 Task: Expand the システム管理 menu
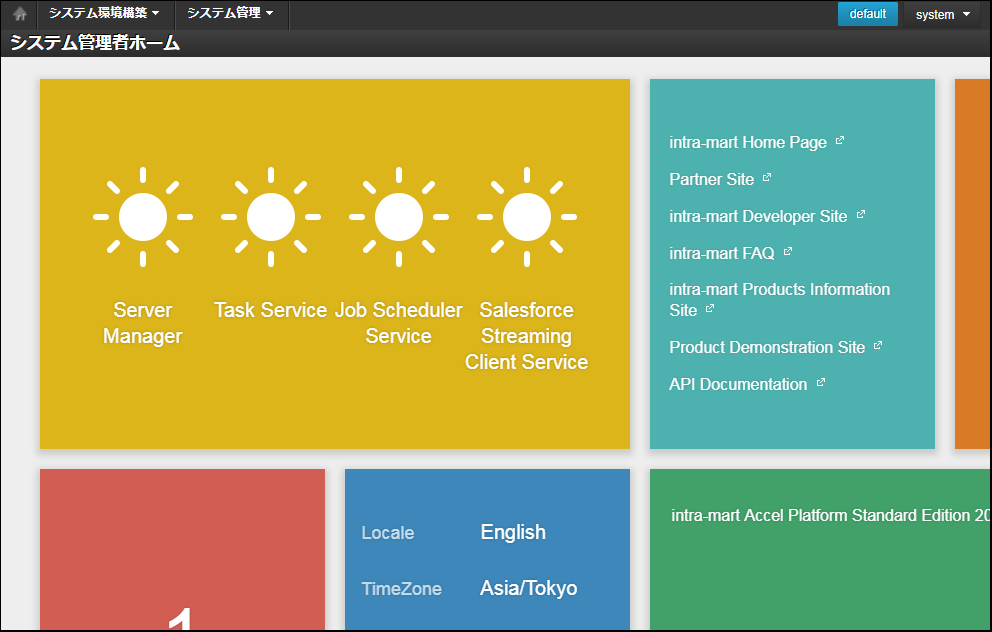pos(230,14)
